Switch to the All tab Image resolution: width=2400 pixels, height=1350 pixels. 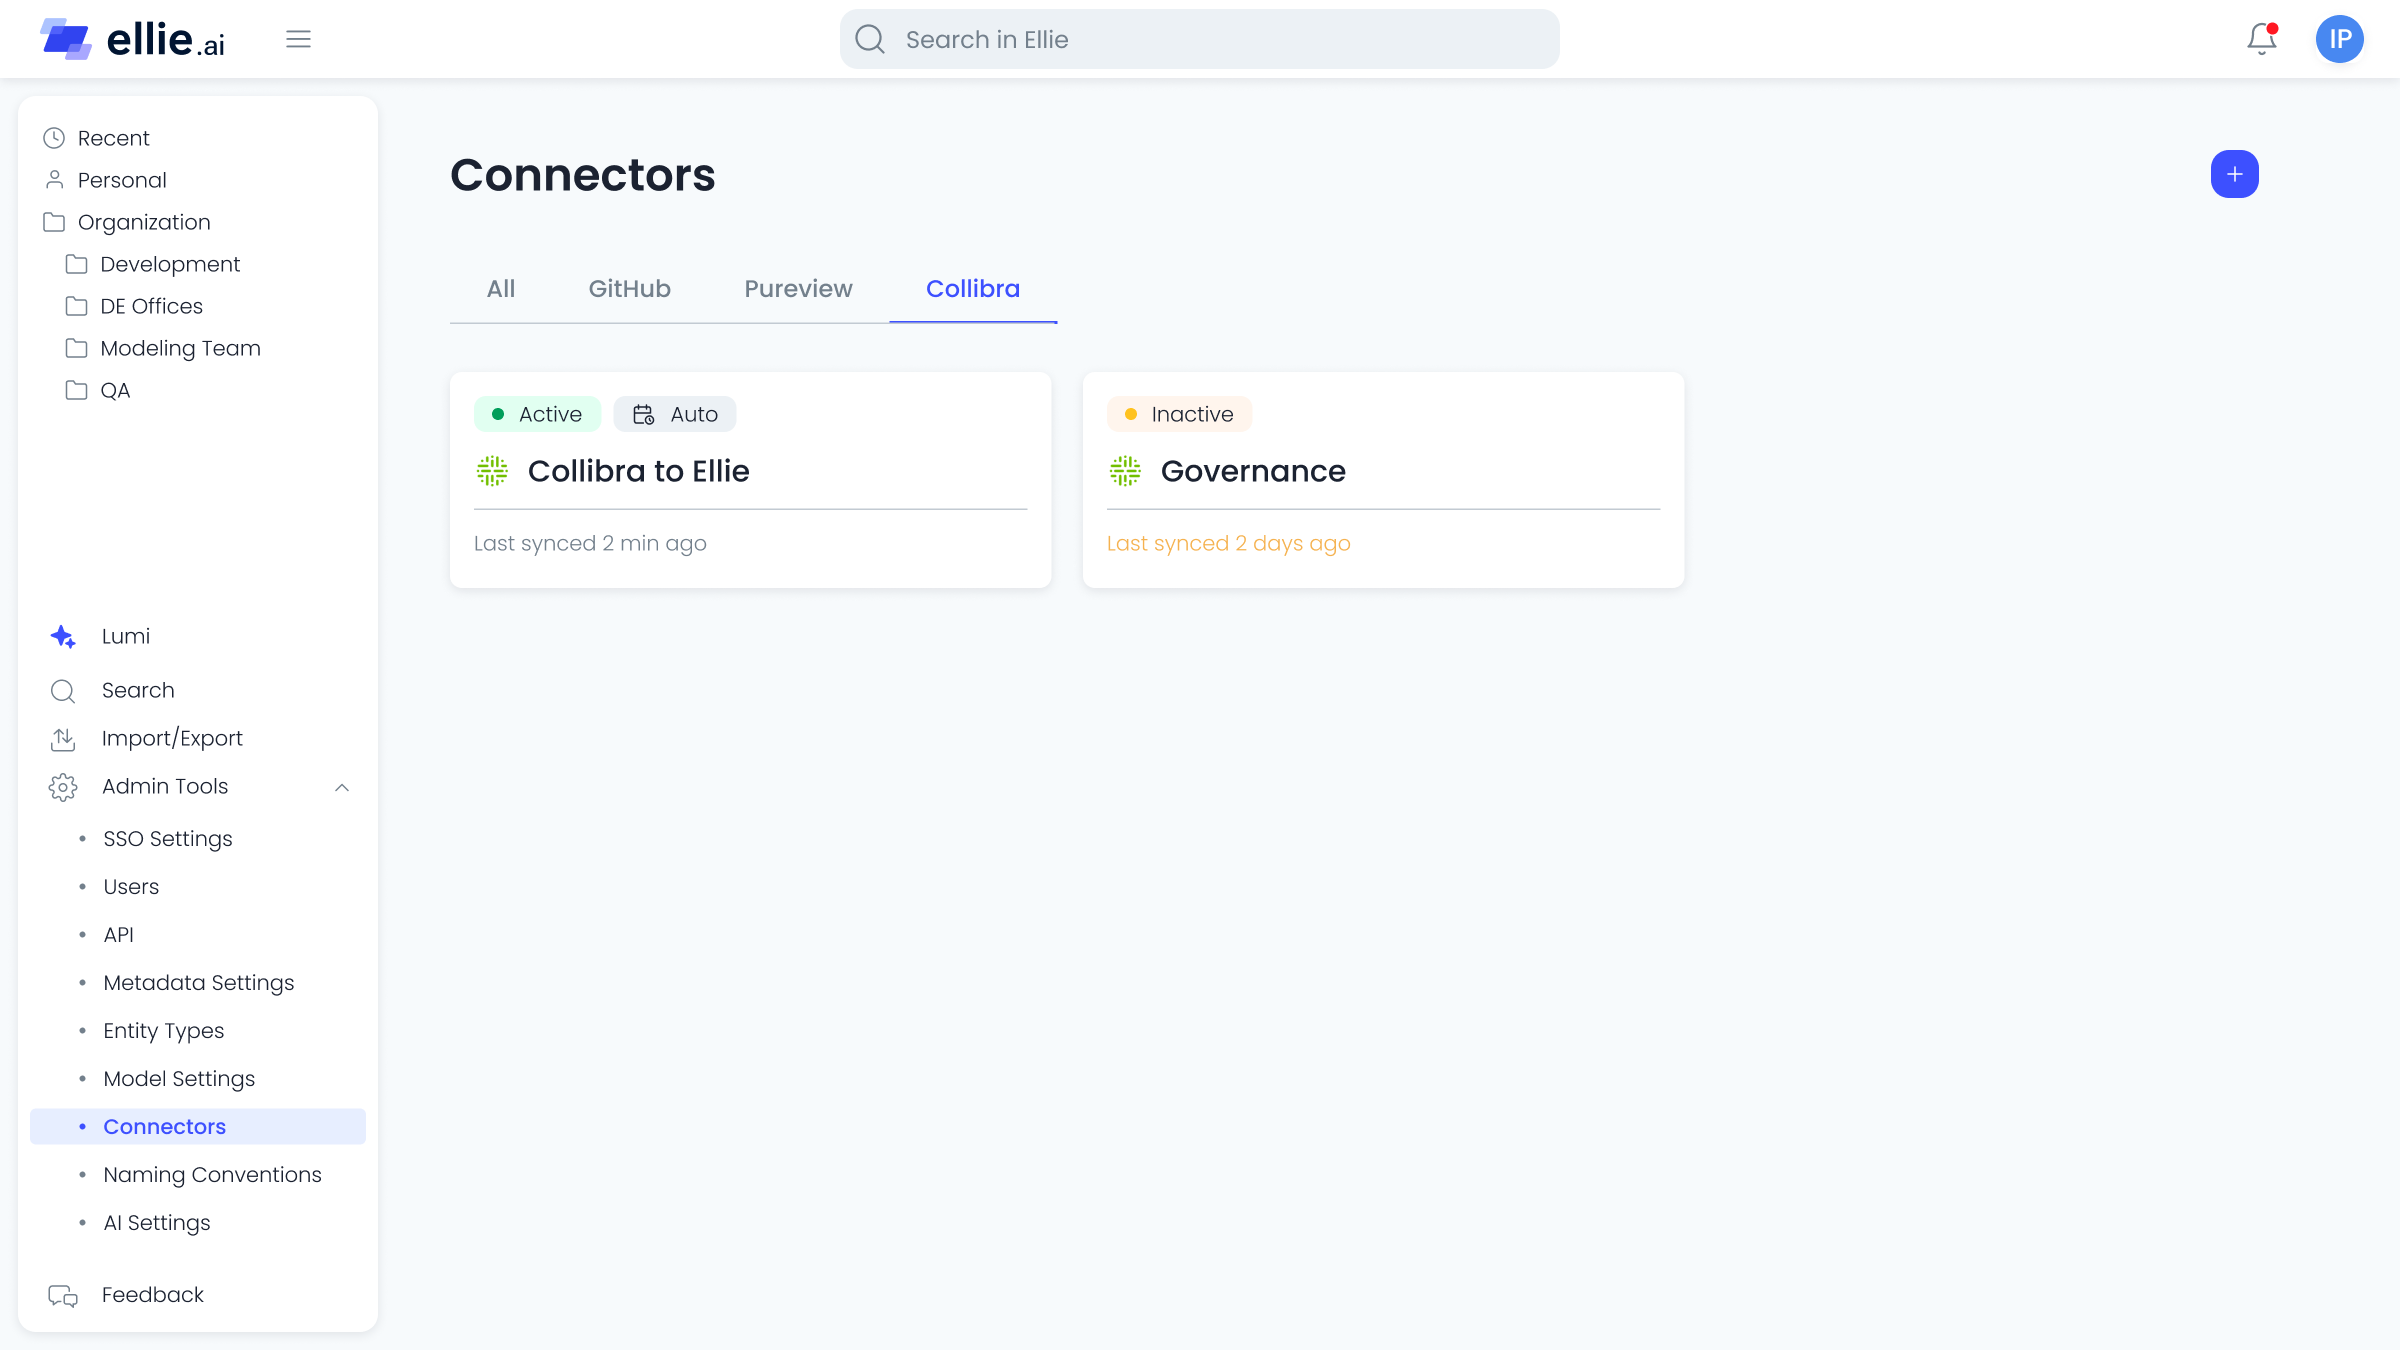point(501,289)
